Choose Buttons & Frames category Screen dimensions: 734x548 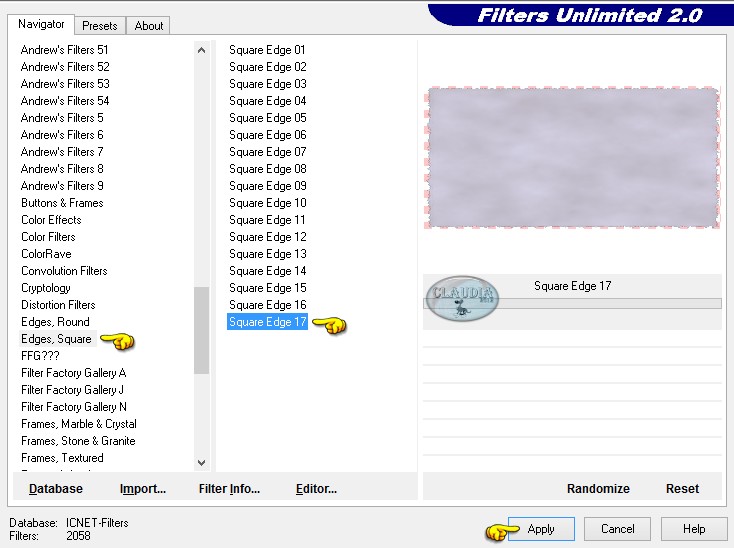(x=62, y=203)
